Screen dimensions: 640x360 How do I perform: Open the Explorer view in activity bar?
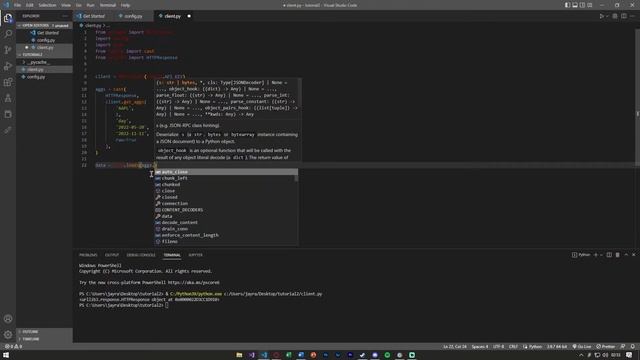click(8, 18)
